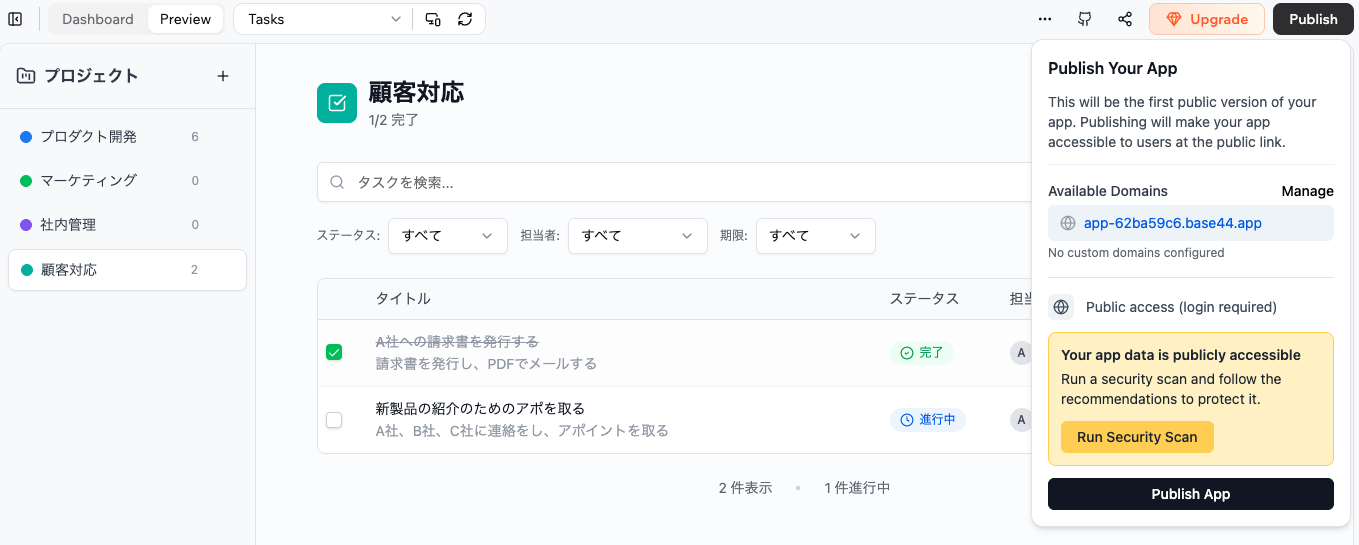Refresh the app preview

[465, 19]
